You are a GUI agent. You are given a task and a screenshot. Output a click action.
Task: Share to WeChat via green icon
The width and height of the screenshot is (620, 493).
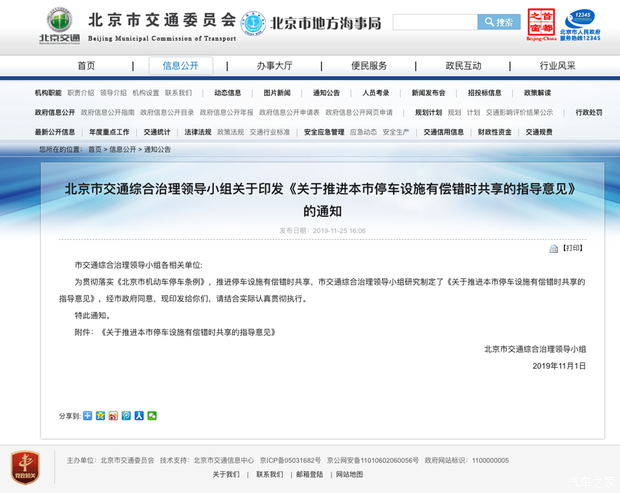(152, 415)
